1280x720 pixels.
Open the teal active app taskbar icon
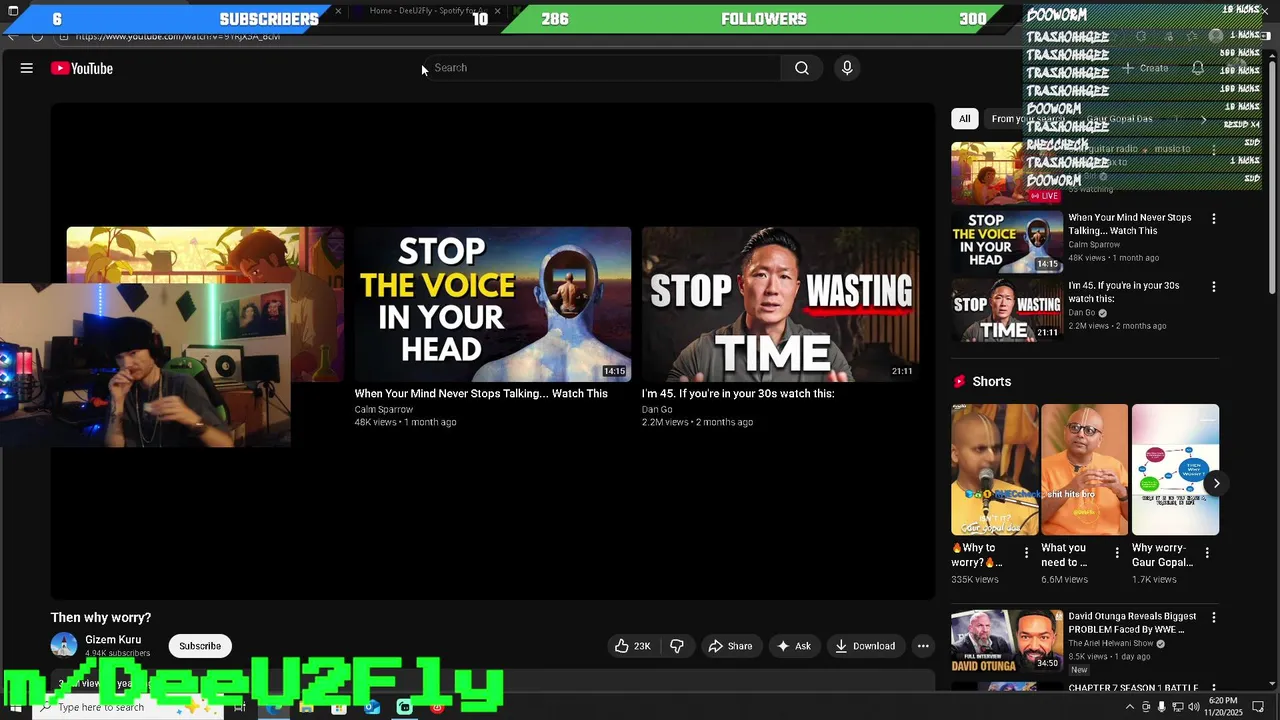pyautogui.click(x=404, y=707)
